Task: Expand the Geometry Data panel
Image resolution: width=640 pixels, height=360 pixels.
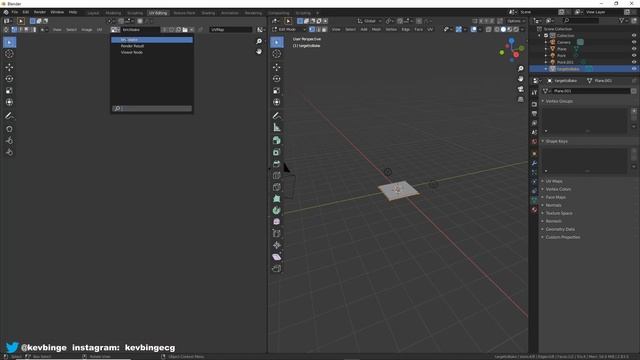Action: 560,229
